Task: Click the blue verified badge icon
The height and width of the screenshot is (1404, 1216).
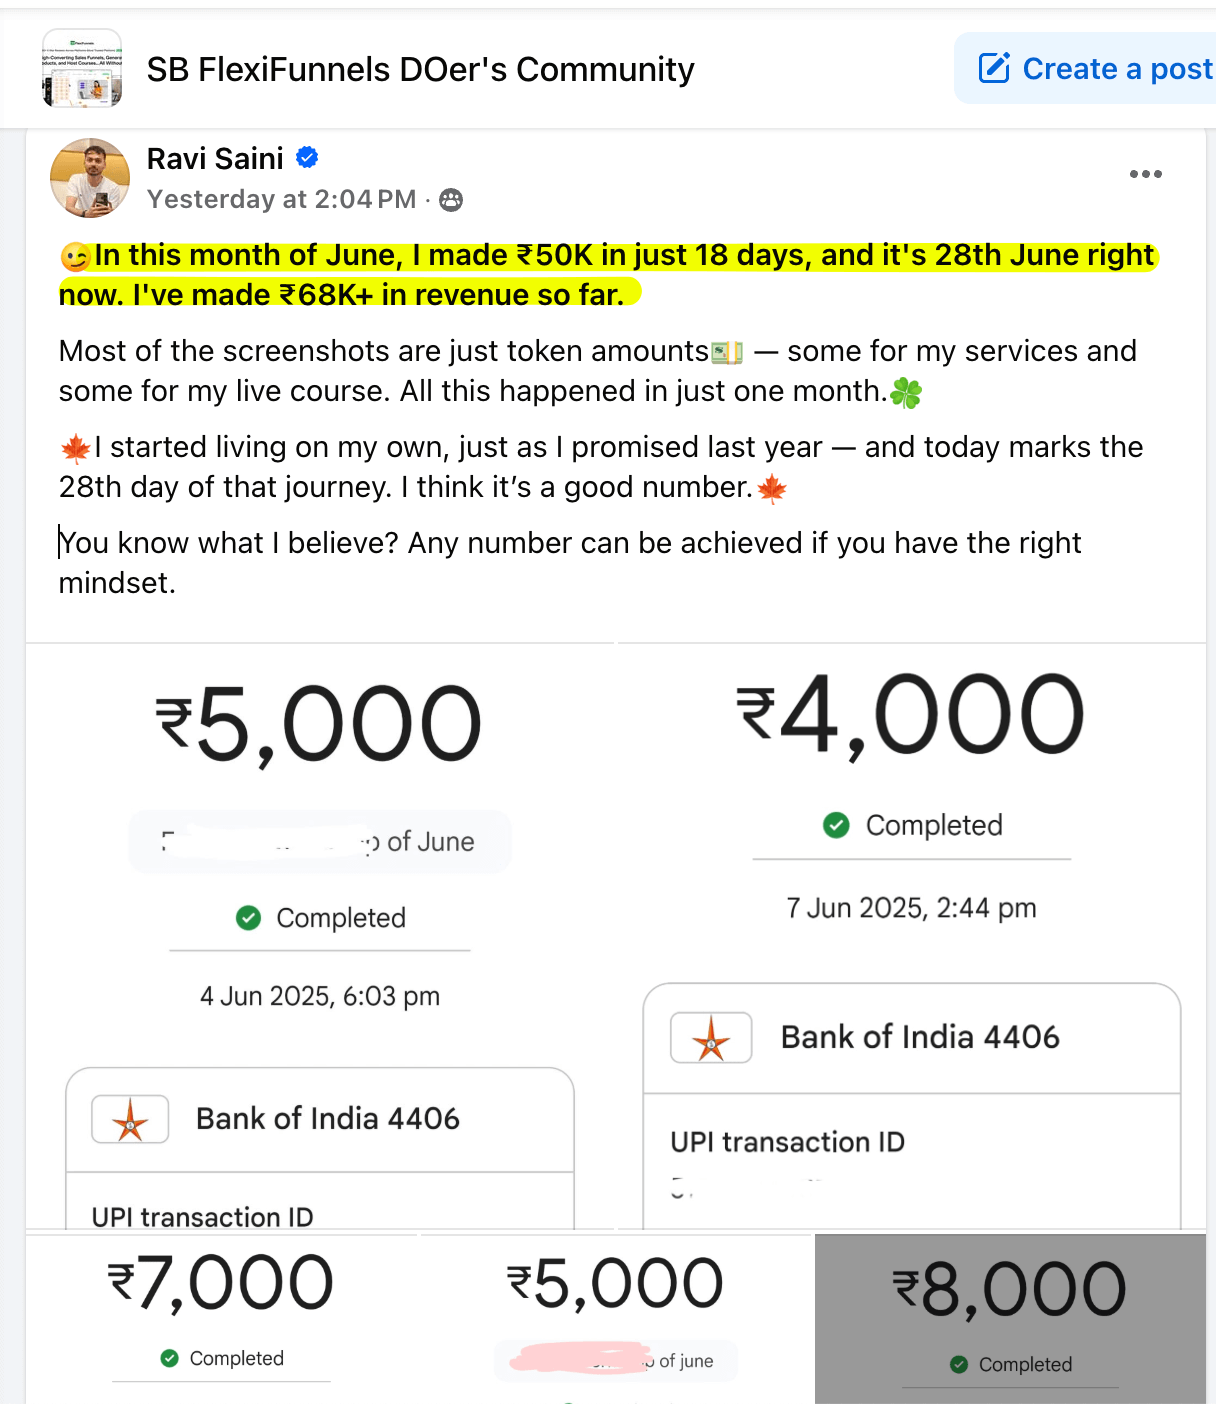Action: coord(308,158)
